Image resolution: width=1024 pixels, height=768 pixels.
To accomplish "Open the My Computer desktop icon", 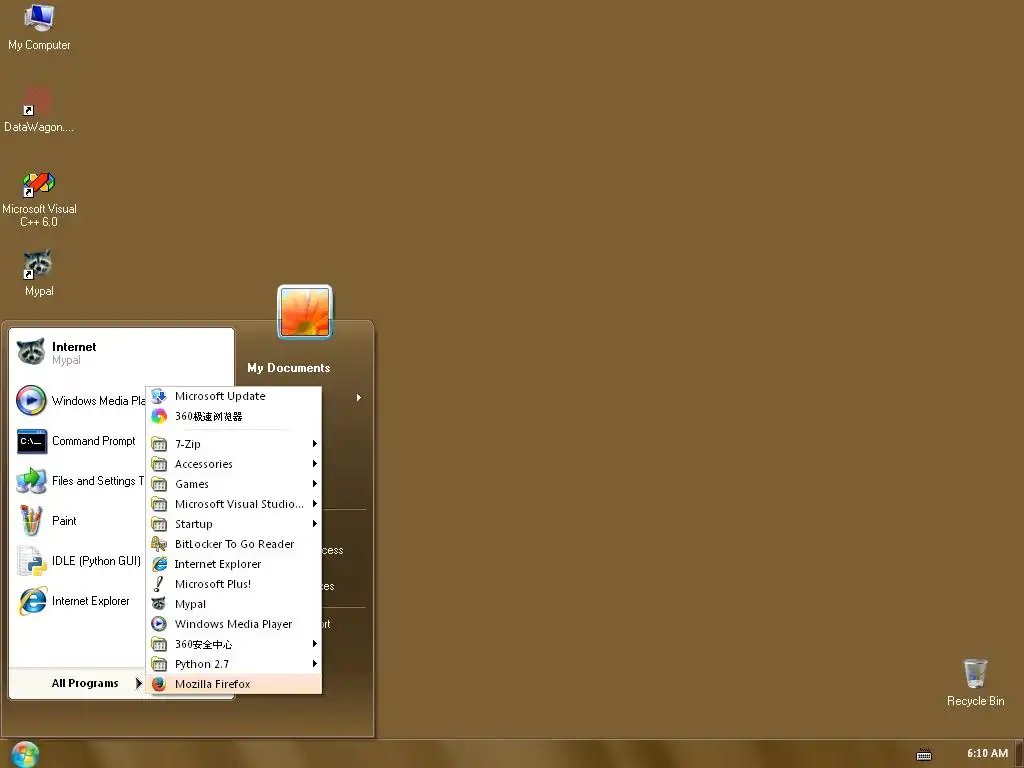I will click(x=39, y=27).
